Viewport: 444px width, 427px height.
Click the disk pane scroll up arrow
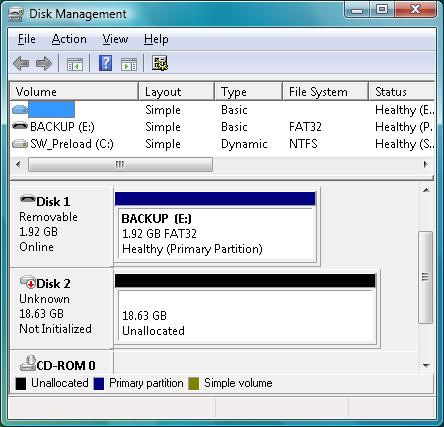(426, 190)
